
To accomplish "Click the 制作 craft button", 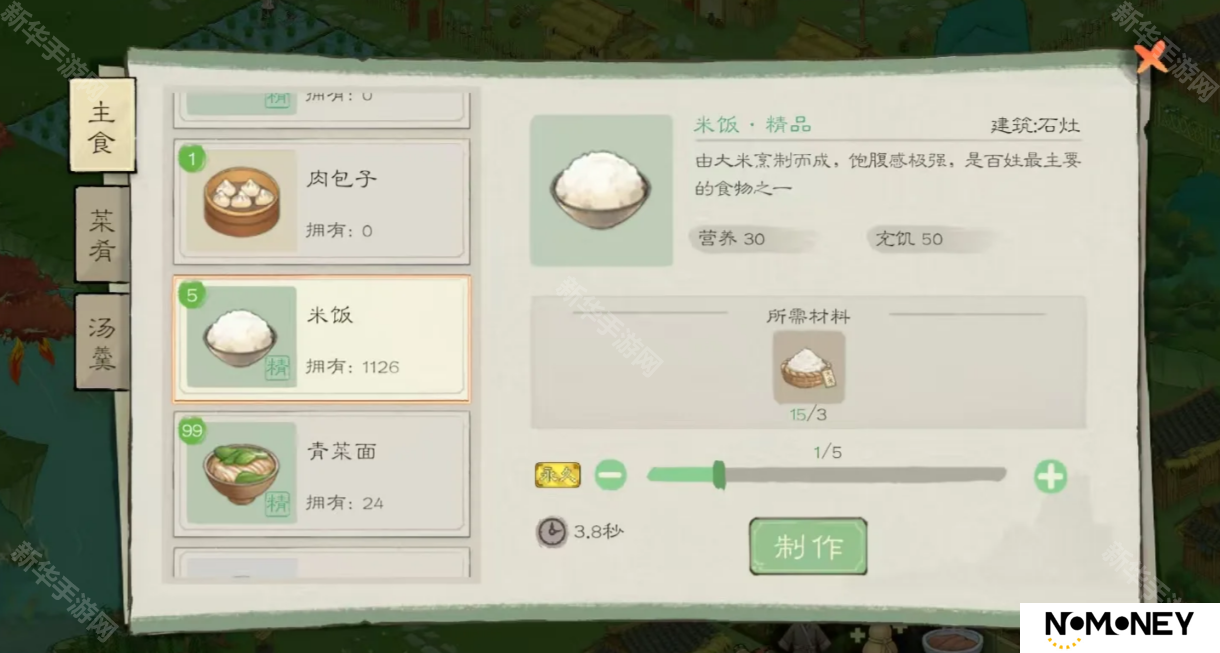I will [808, 546].
